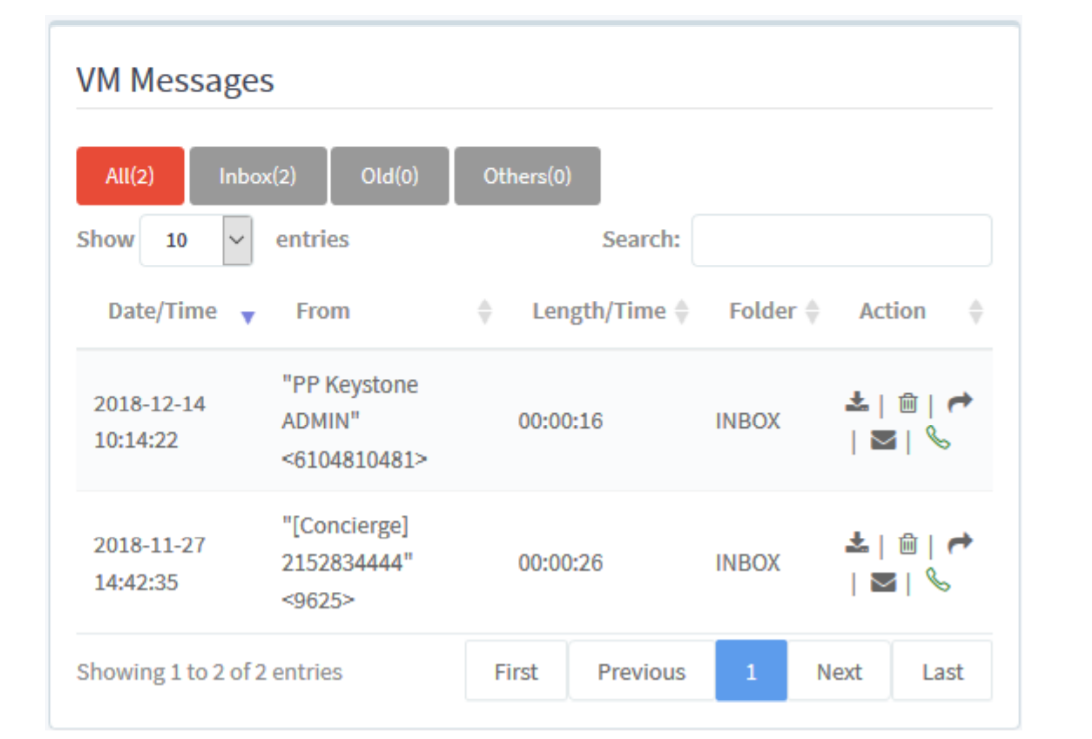The width and height of the screenshot is (1092, 739).
Task: Email the PP Keystone ADMIN voicemail
Action: click(x=883, y=440)
